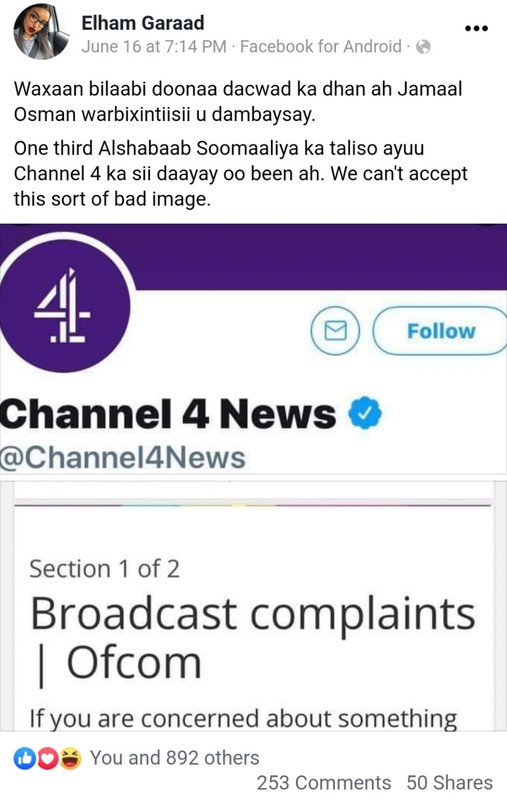Open the 50 Shares link

[450, 783]
